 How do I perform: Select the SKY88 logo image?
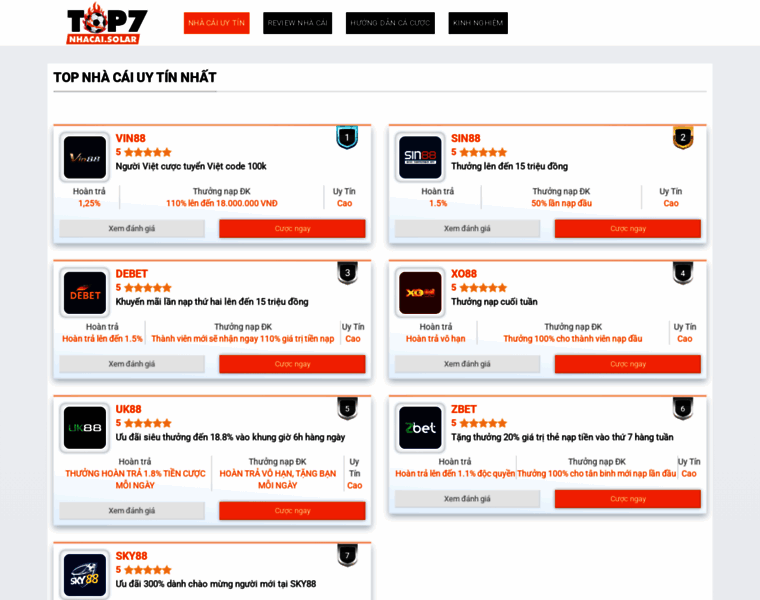[85, 575]
